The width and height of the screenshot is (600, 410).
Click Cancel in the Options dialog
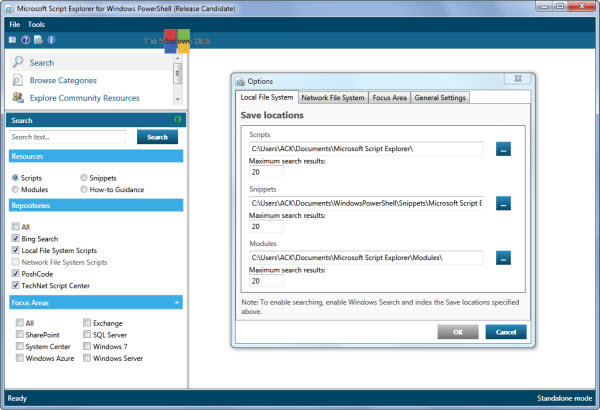tap(506, 332)
